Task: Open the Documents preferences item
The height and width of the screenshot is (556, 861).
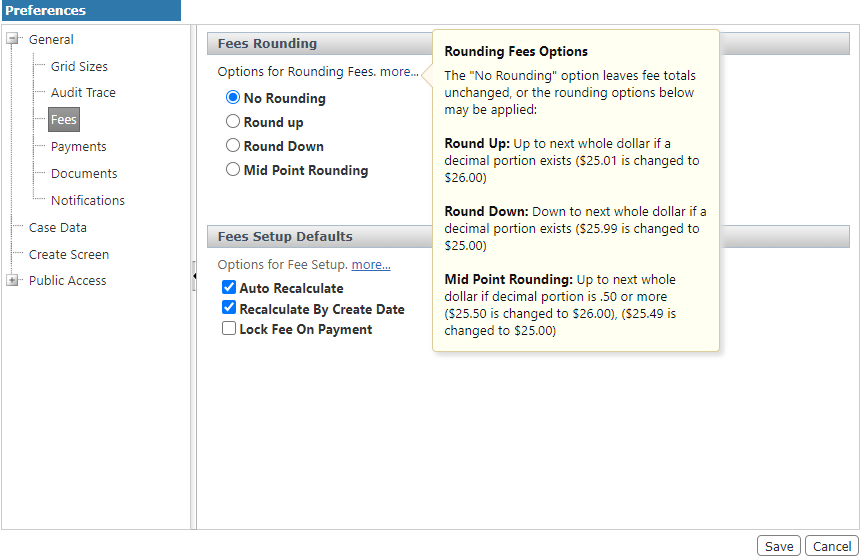Action: click(x=84, y=174)
